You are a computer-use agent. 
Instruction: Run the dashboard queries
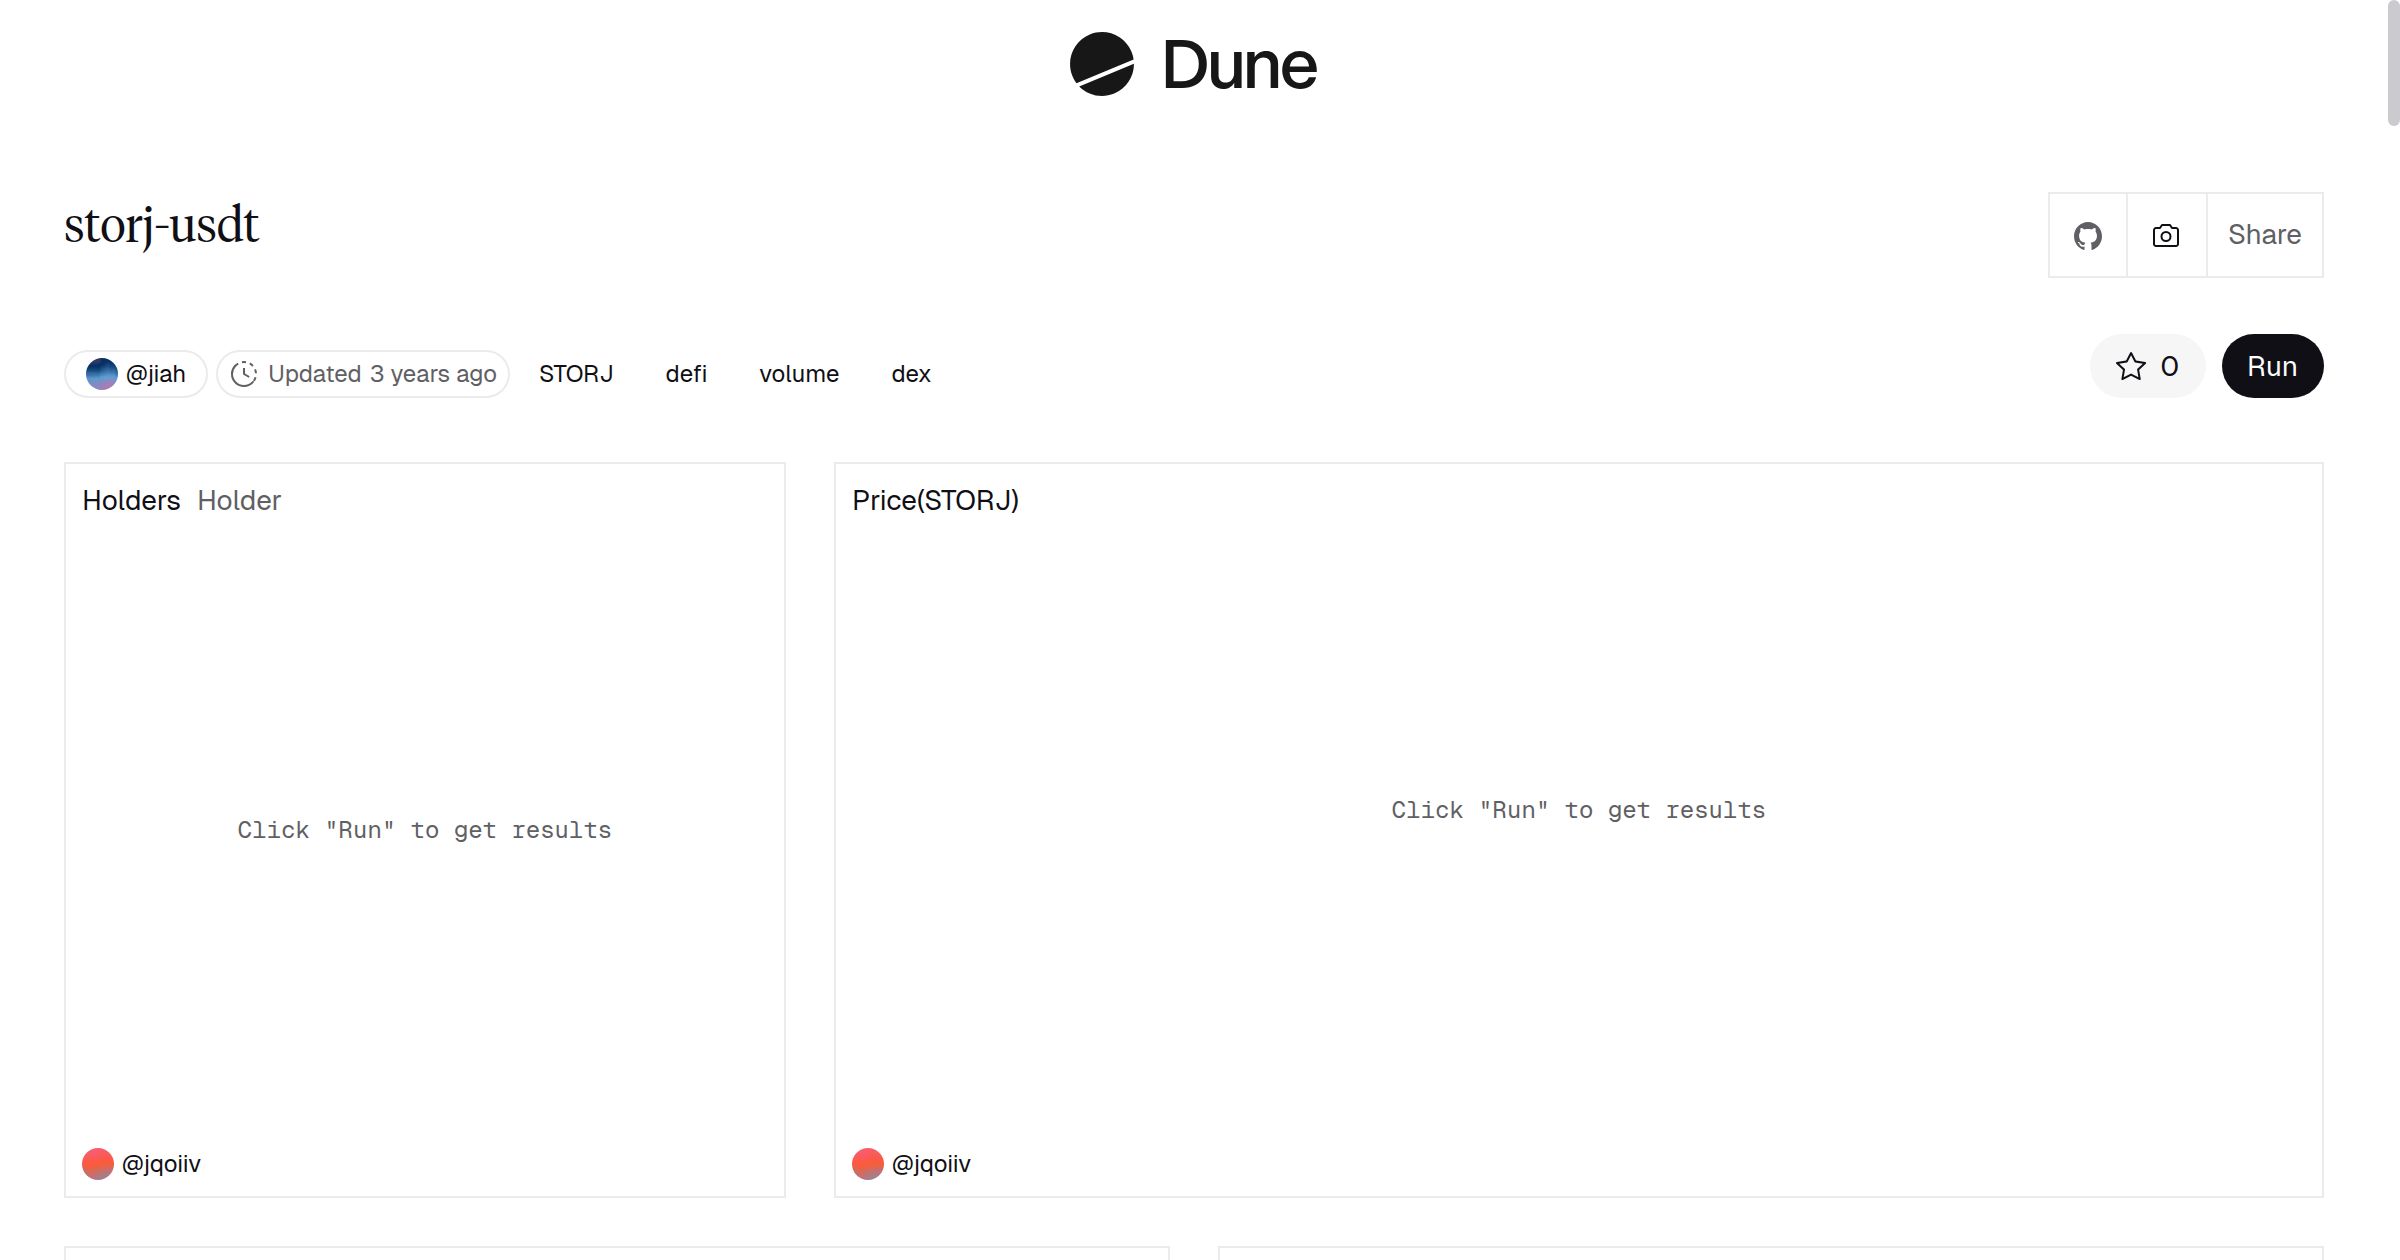(x=2272, y=366)
